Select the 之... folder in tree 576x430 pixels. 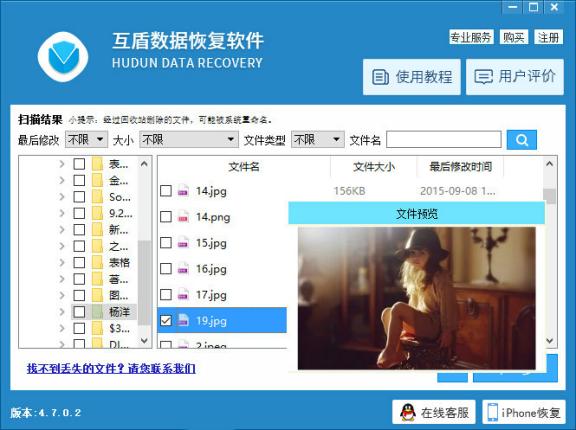[119, 246]
